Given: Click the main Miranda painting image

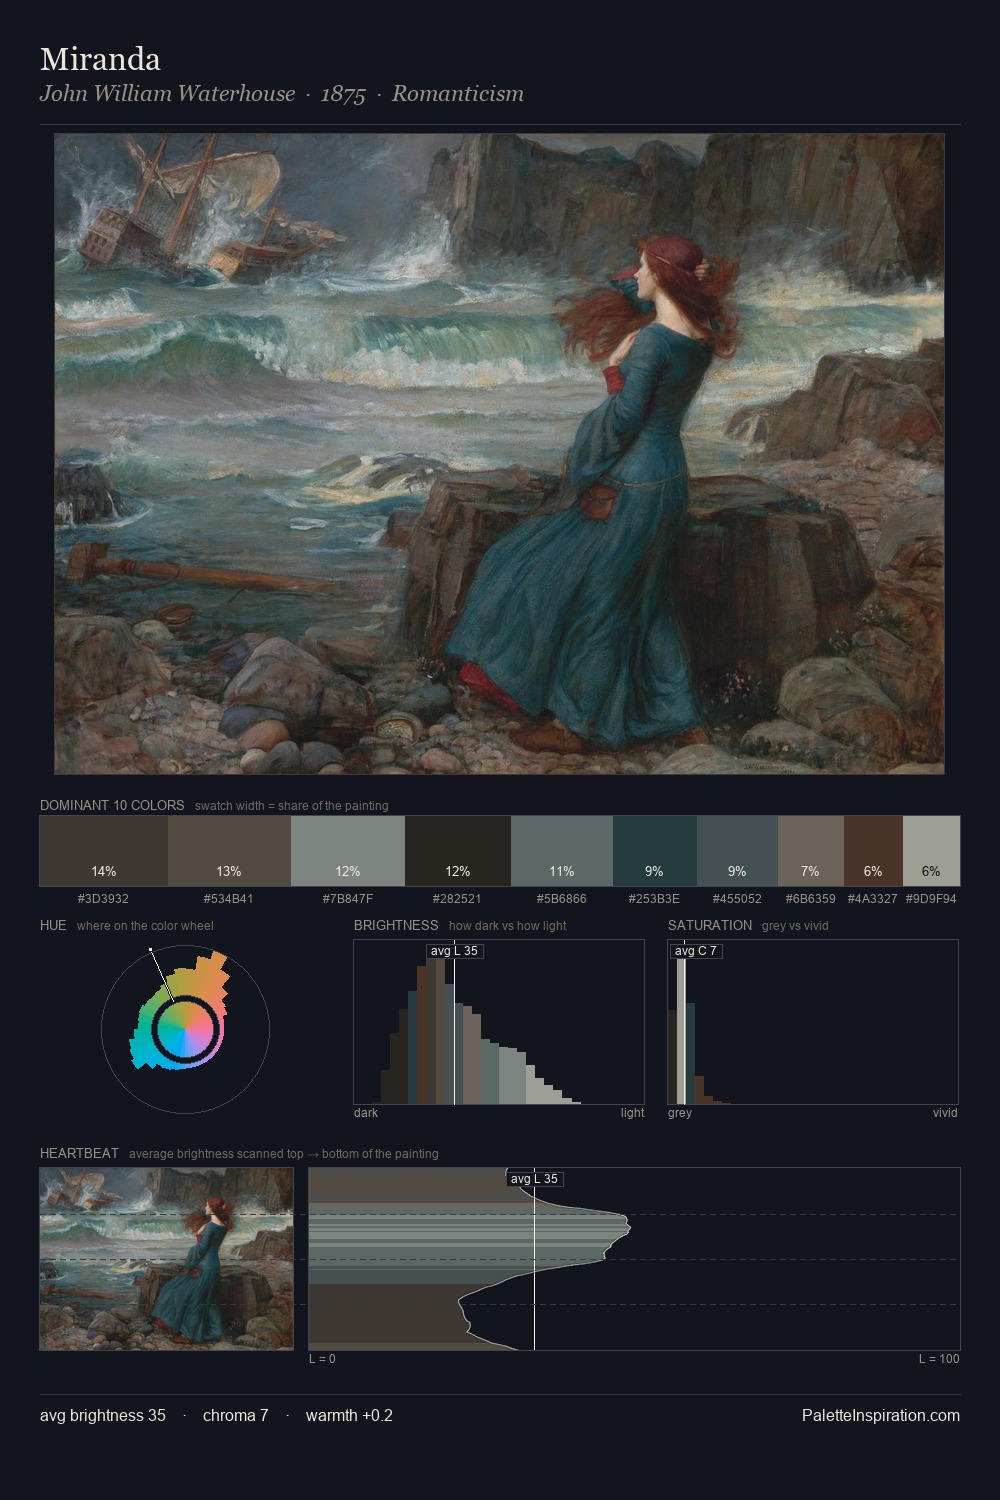Looking at the screenshot, I should [x=499, y=454].
